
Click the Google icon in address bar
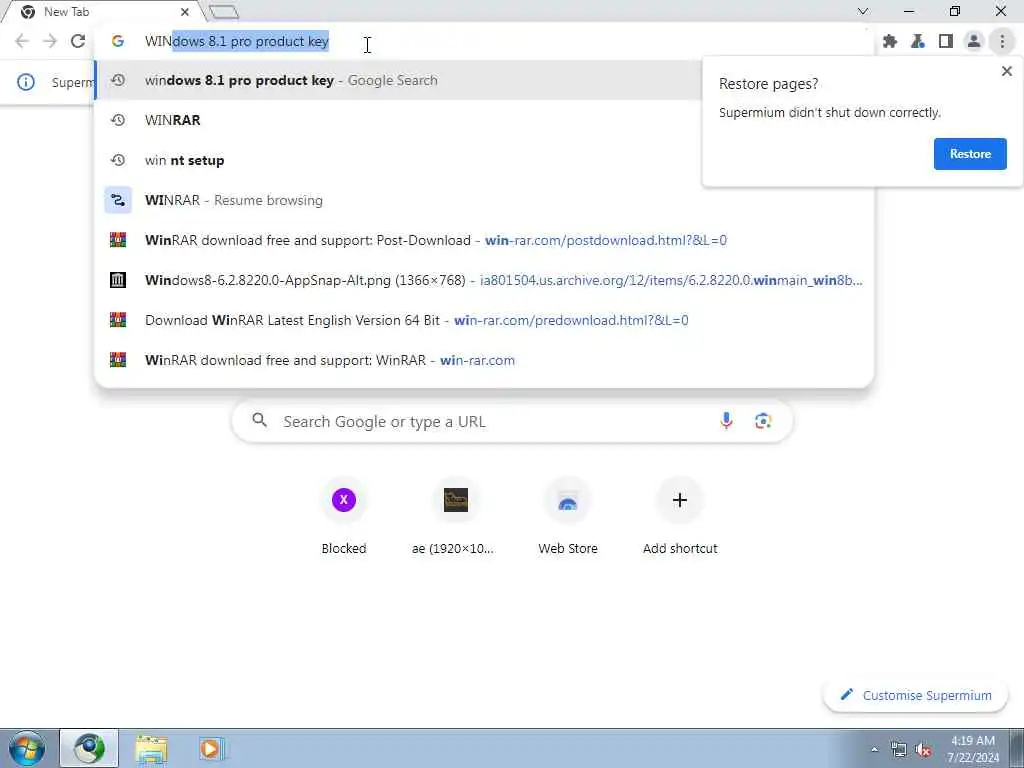click(118, 41)
